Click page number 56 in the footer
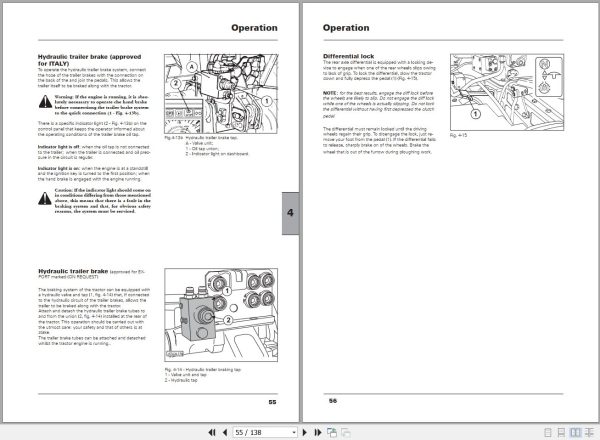 (x=333, y=401)
